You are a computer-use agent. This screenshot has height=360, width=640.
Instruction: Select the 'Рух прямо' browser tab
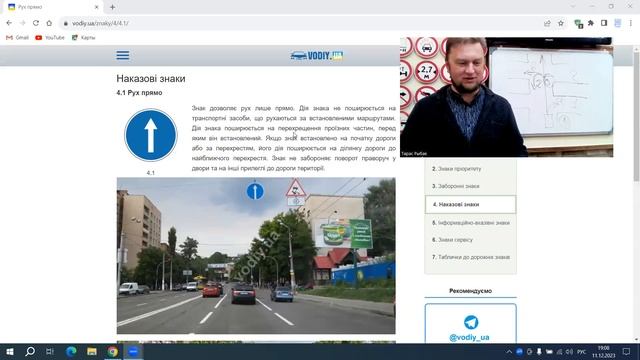[x=53, y=7]
